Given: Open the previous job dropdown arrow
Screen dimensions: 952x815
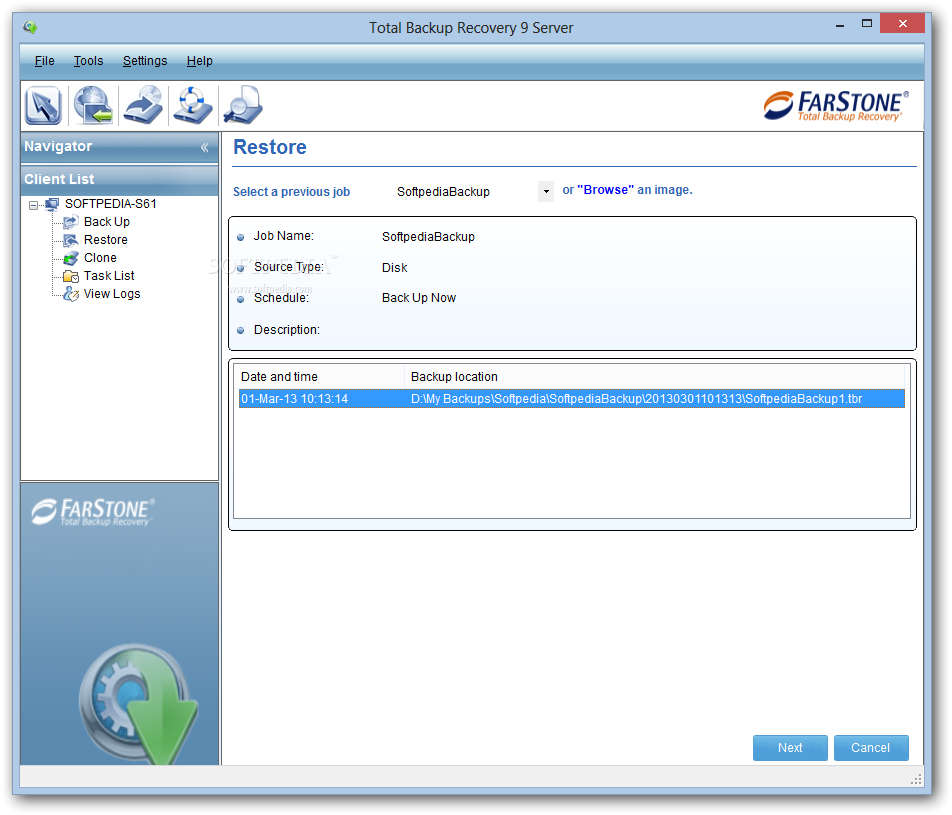Looking at the screenshot, I should coord(546,191).
